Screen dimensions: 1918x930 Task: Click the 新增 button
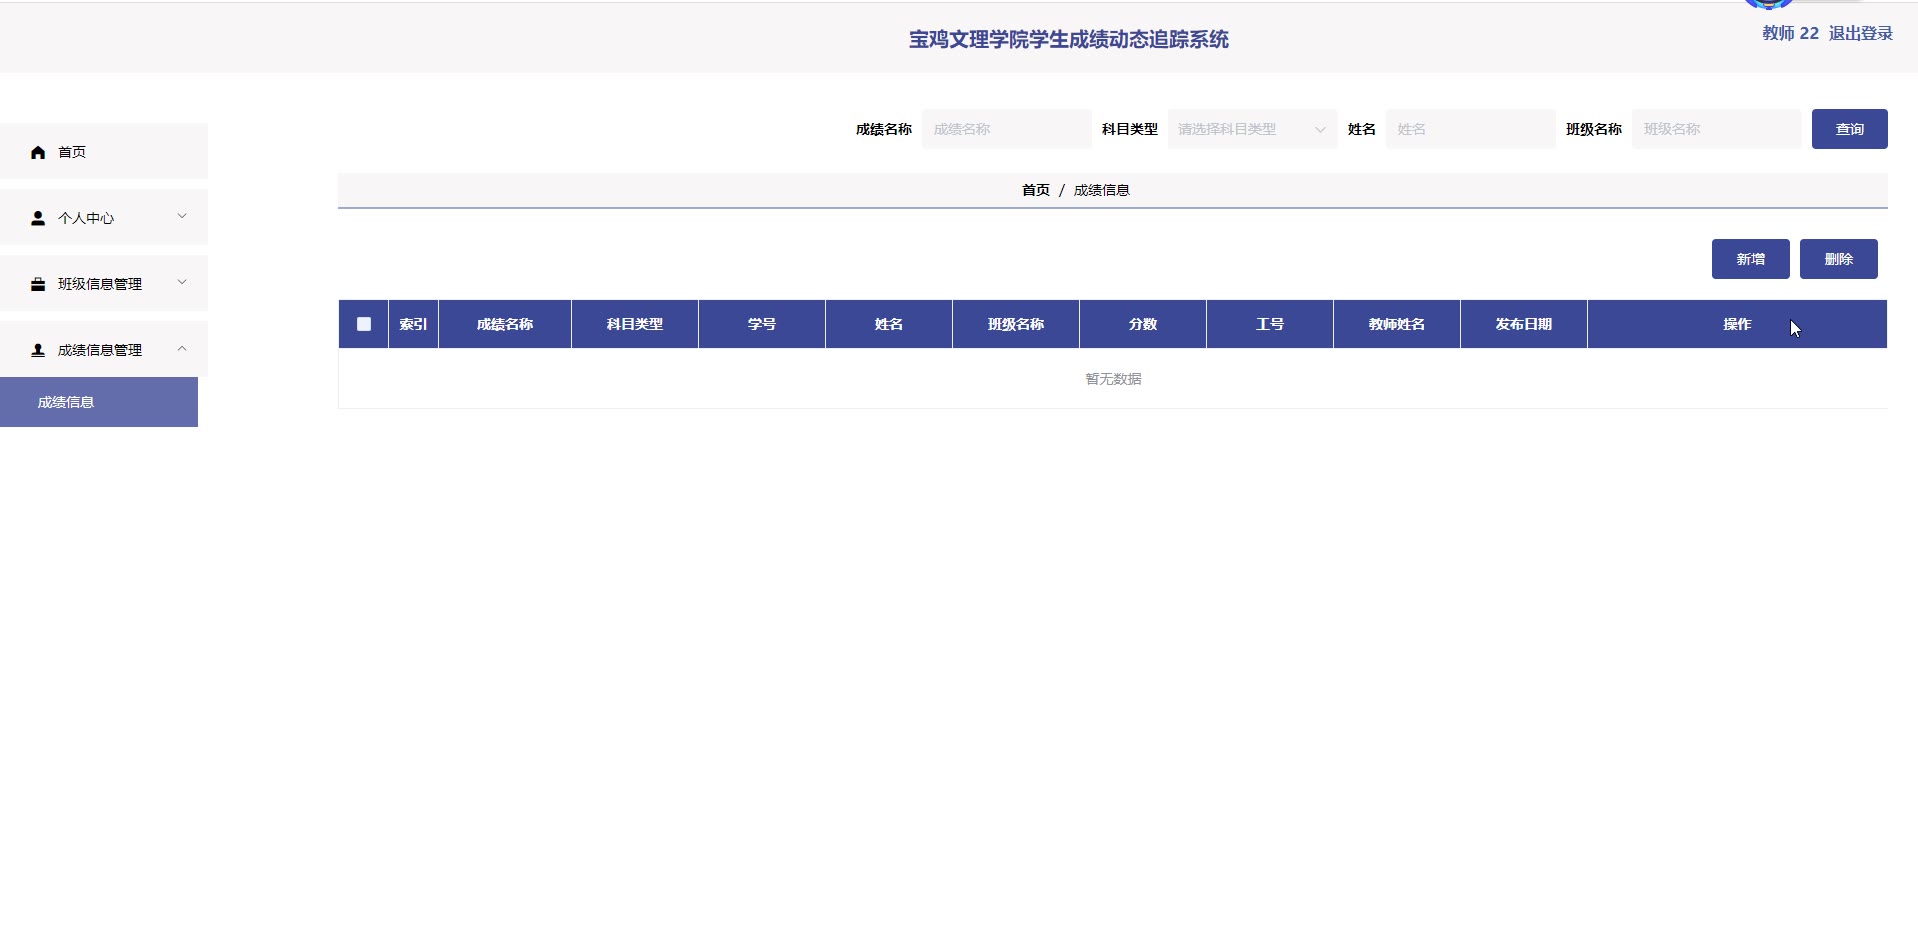1750,259
